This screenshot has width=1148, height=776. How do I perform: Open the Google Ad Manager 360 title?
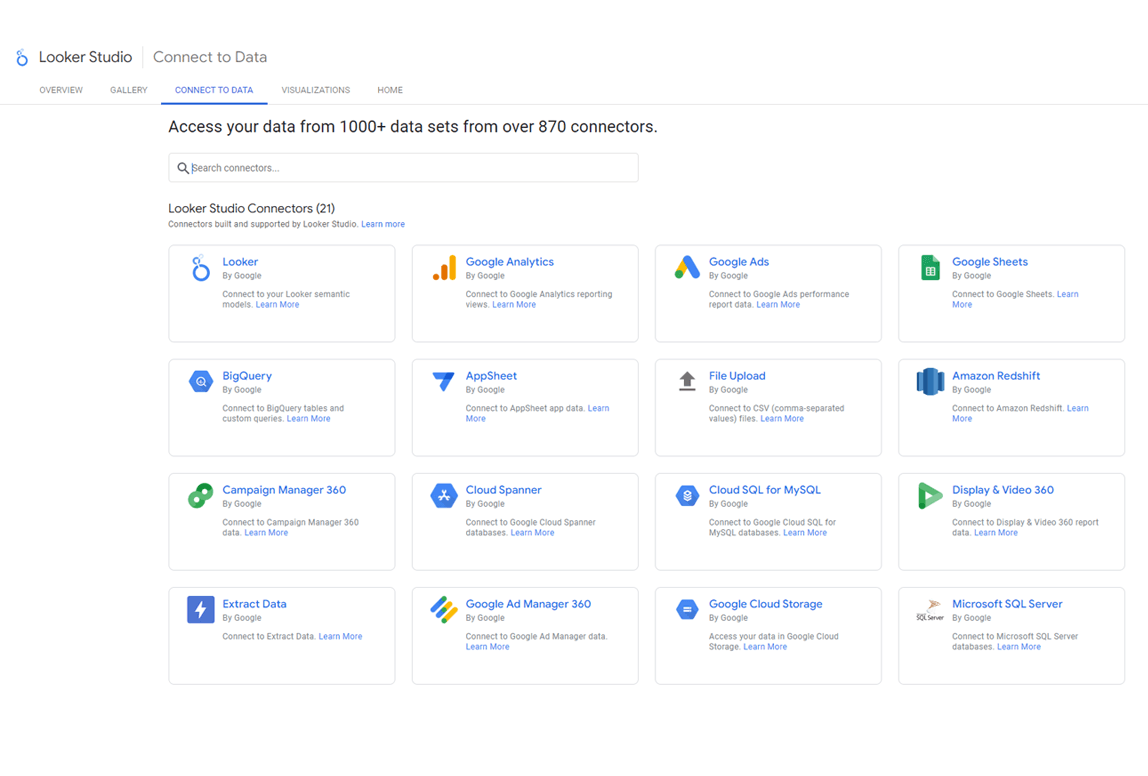(x=528, y=604)
